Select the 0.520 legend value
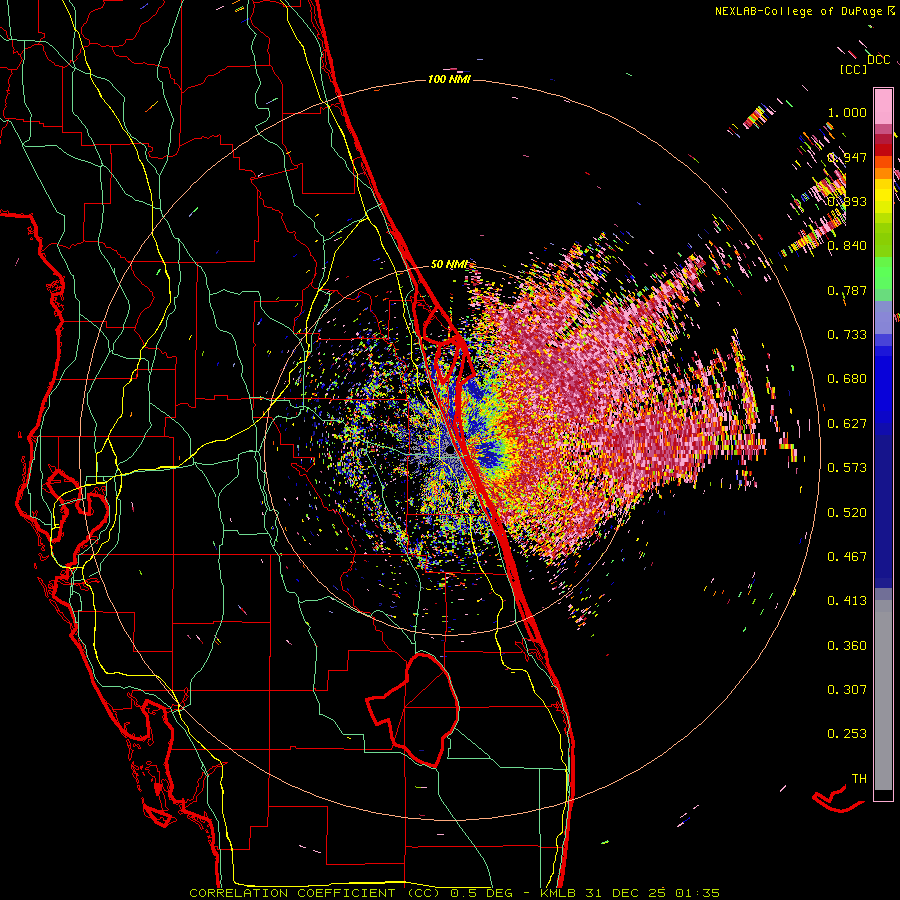Viewport: 900px width, 900px height. tap(847, 512)
